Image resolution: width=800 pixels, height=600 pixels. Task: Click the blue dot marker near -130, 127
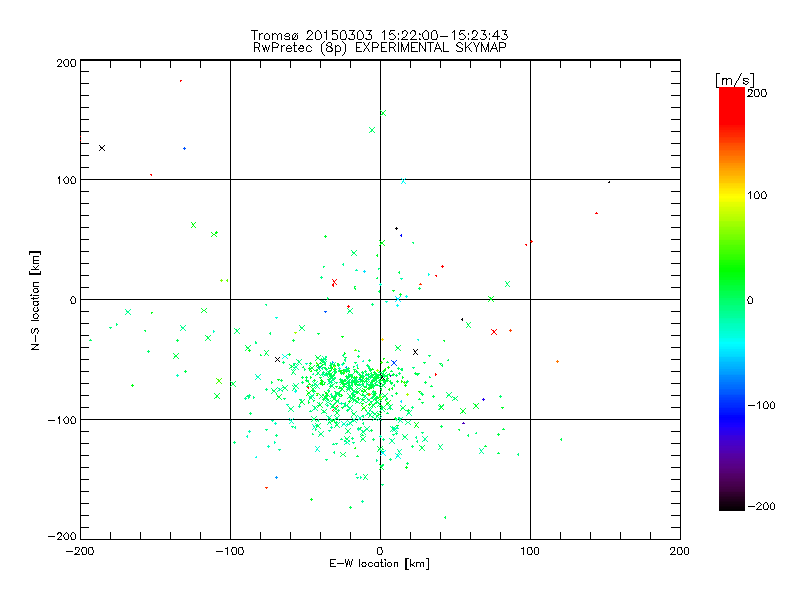(x=185, y=148)
